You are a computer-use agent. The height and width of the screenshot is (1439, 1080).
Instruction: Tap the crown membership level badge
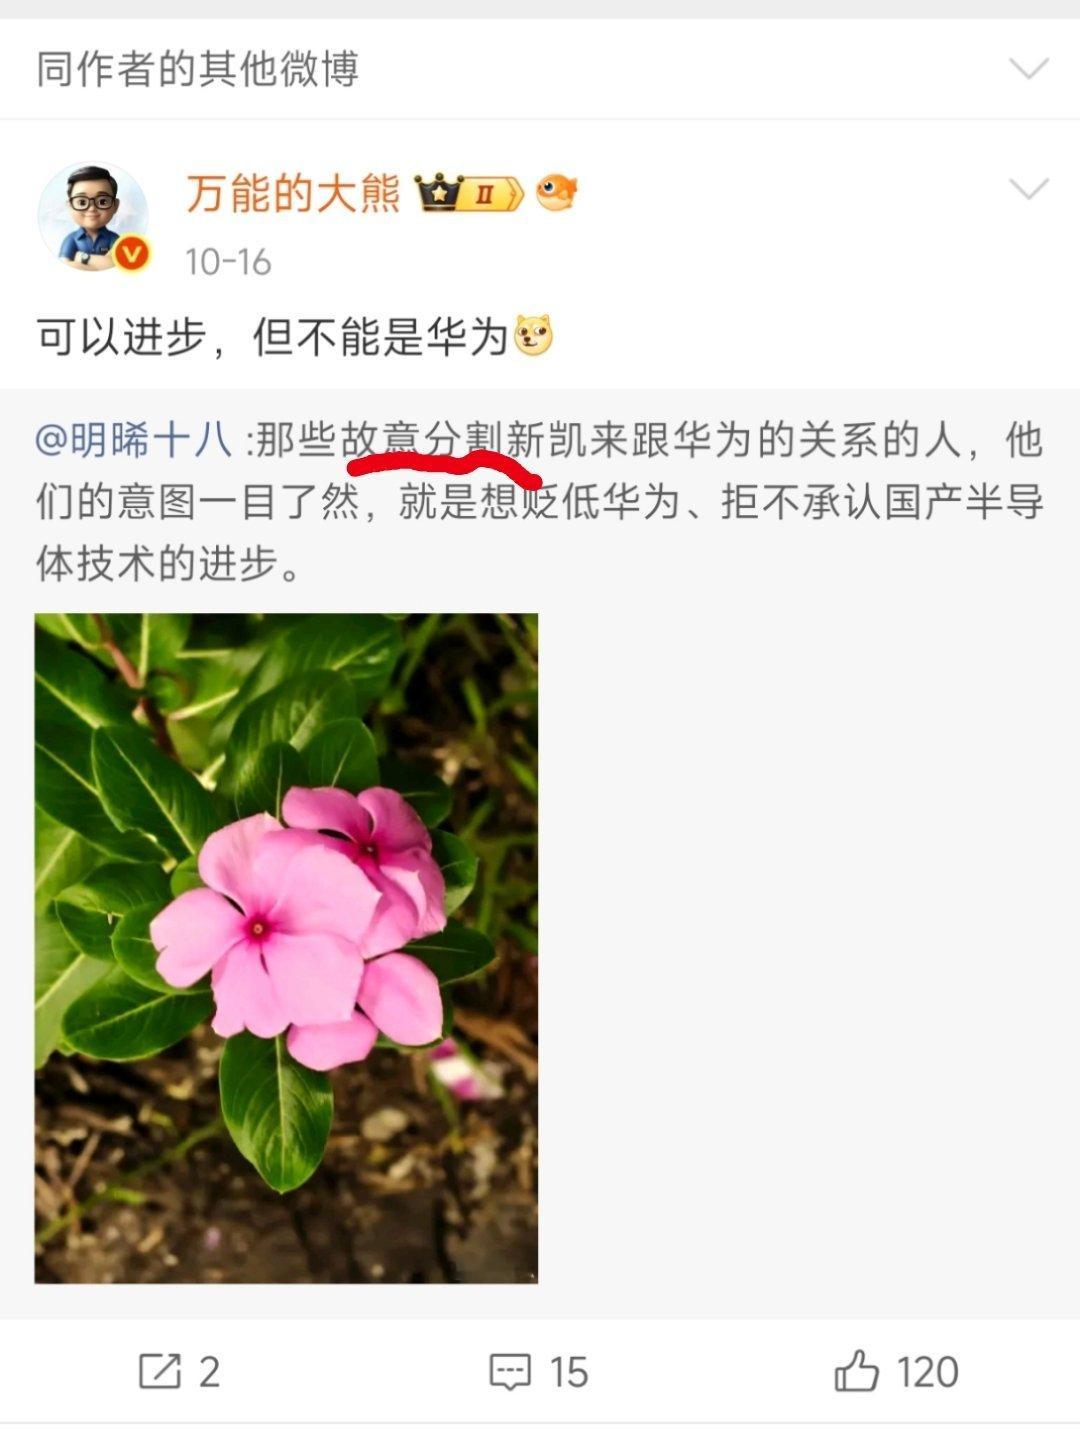coord(469,193)
